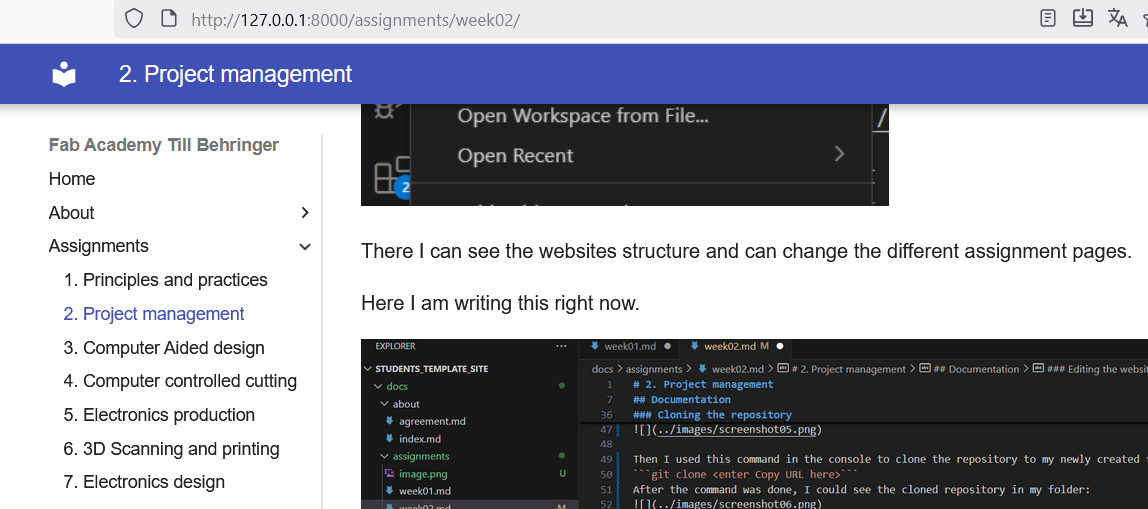Toggle reader view icon in address bar
1148x509 pixels.
(1048, 18)
